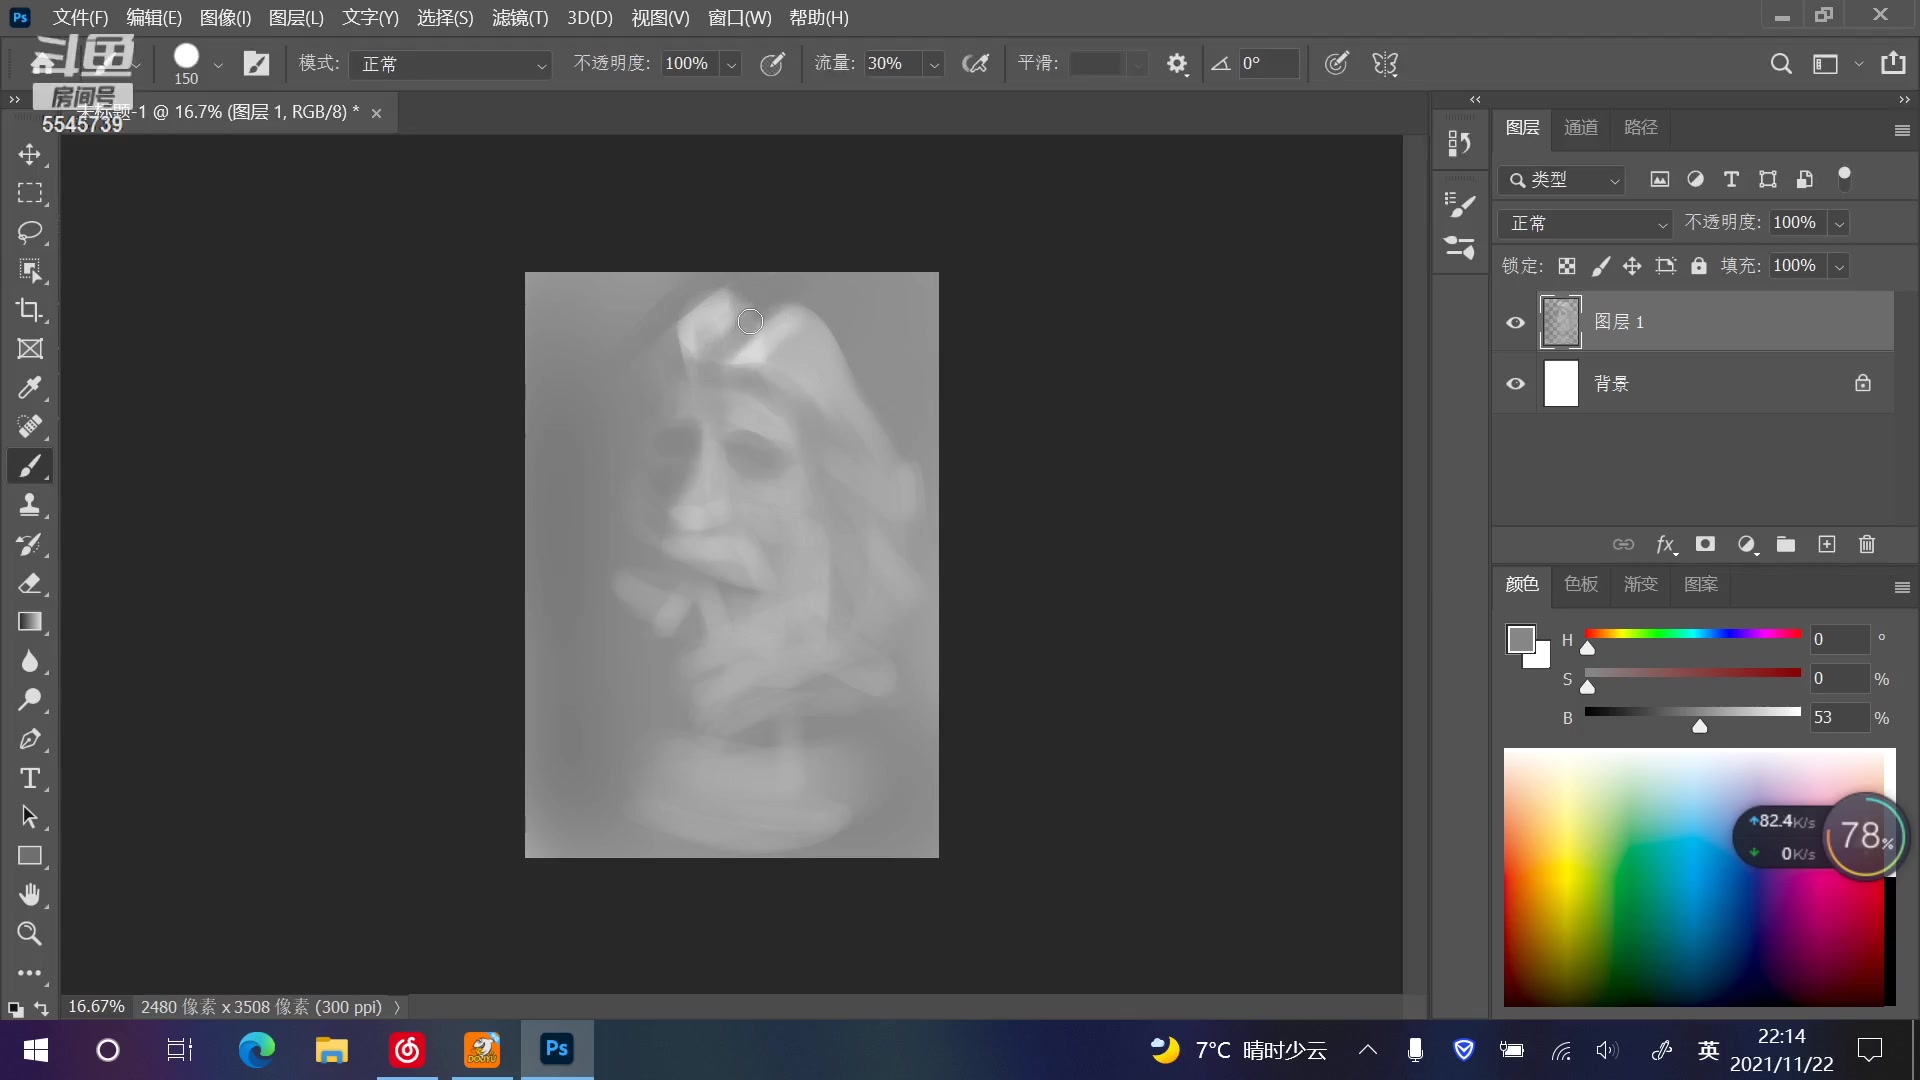Select the Path Selection tool
1920x1080 pixels.
pyautogui.click(x=30, y=817)
